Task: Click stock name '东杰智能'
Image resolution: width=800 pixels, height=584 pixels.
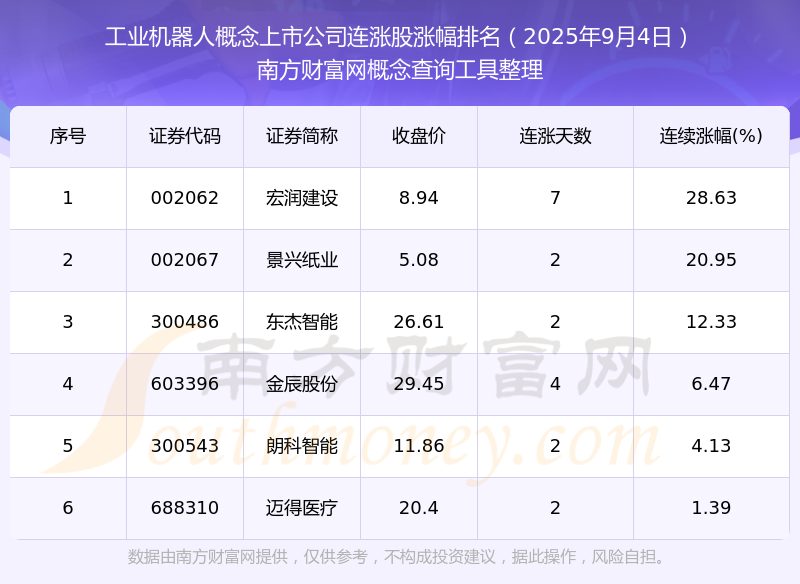Action: [302, 322]
